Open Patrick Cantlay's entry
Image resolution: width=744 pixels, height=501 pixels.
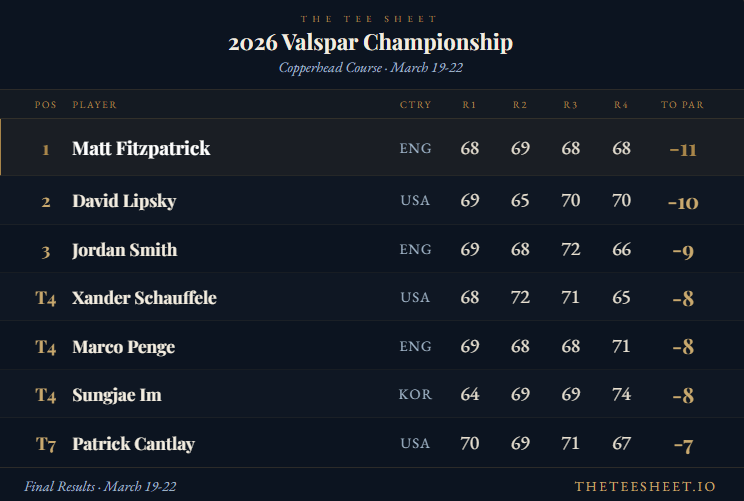(x=133, y=444)
